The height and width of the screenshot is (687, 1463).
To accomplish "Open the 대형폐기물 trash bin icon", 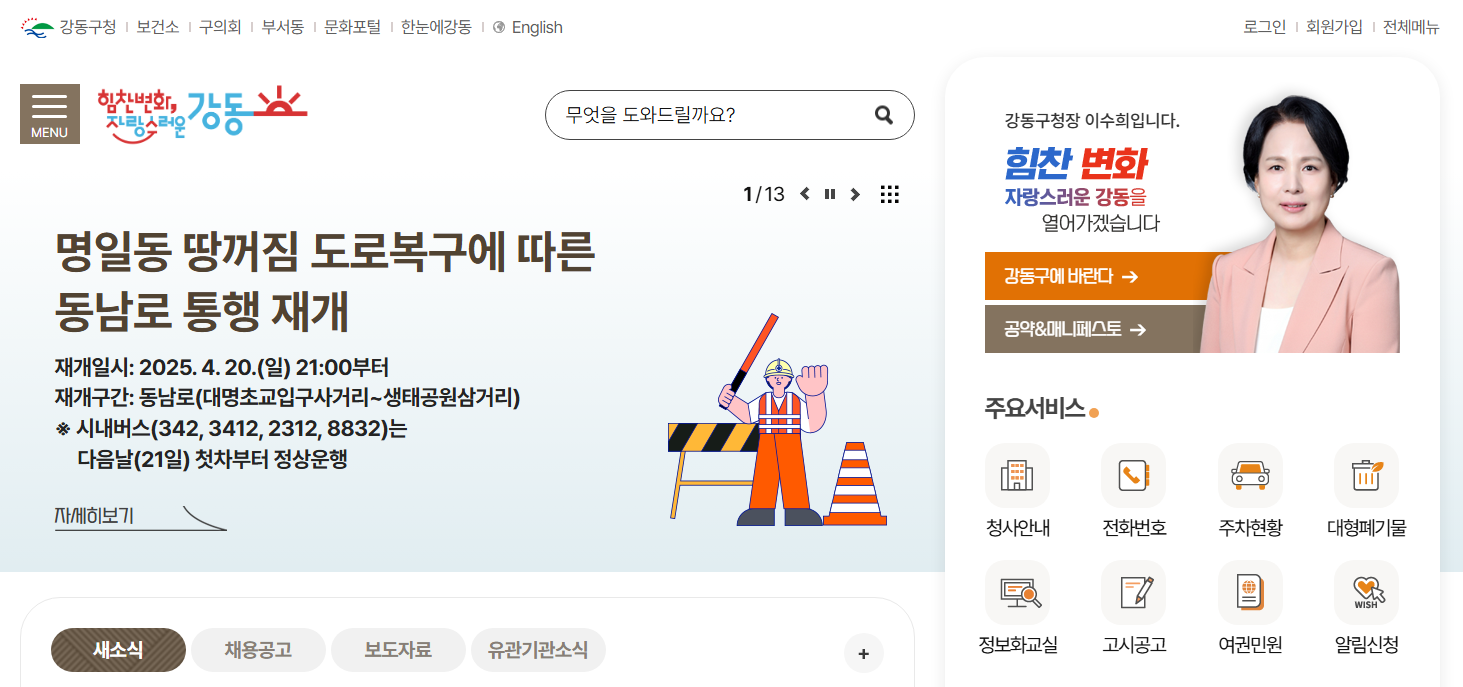I will (1366, 475).
